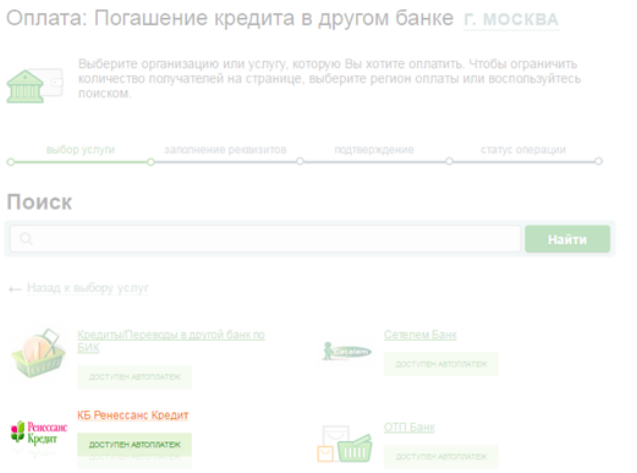Click the magnifier icon in search field
The height and width of the screenshot is (473, 637).
(26, 239)
